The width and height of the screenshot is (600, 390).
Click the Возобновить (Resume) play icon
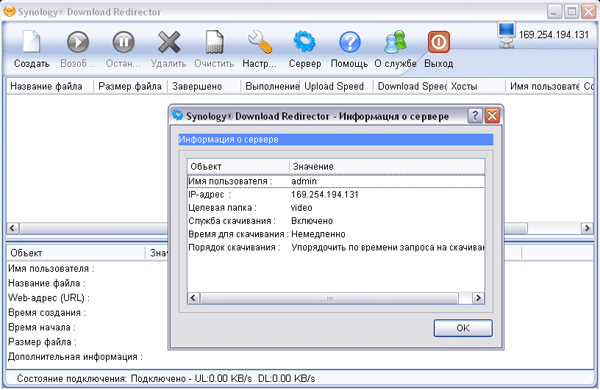78,41
